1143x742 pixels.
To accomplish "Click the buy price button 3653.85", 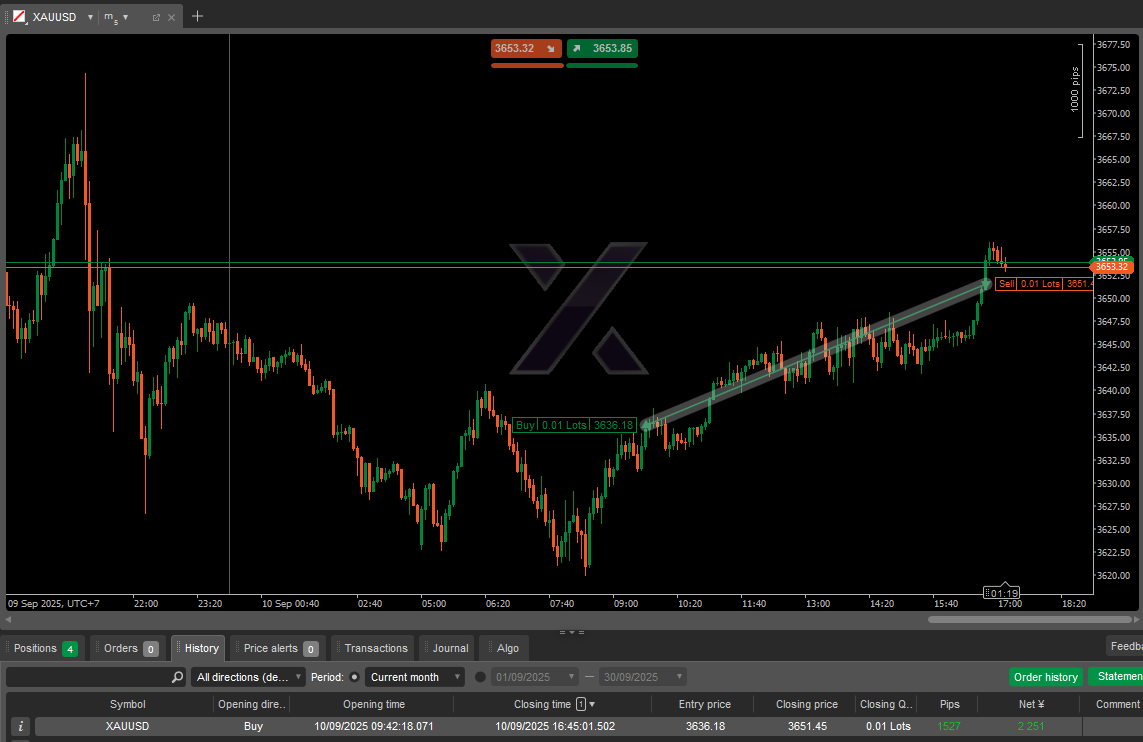I will pyautogui.click(x=602, y=48).
